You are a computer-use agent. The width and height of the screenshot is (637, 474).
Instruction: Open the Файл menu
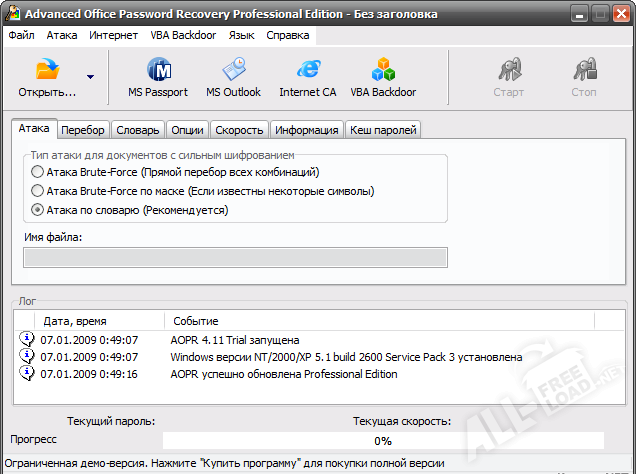[21, 35]
